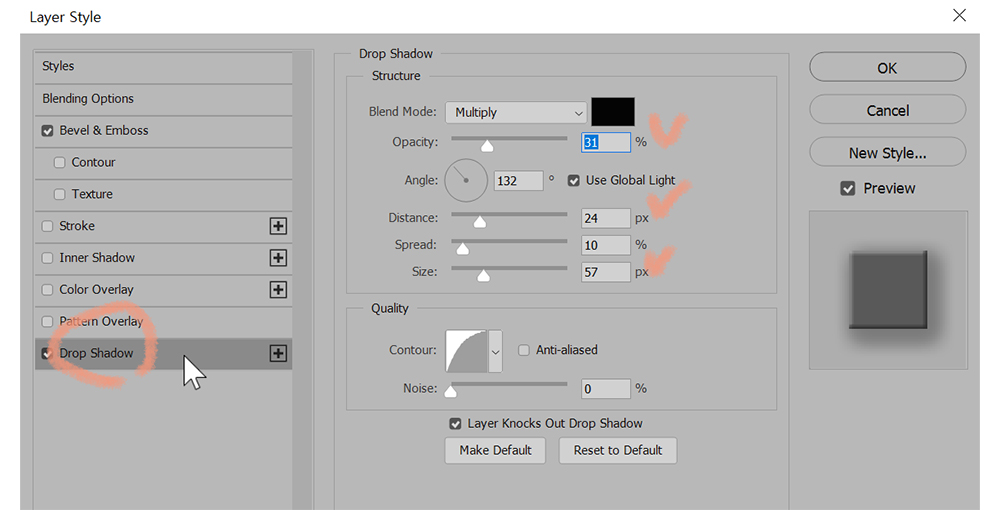The width and height of the screenshot is (1000, 510).
Task: Enable the Inner Shadow checkbox
Action: click(47, 258)
